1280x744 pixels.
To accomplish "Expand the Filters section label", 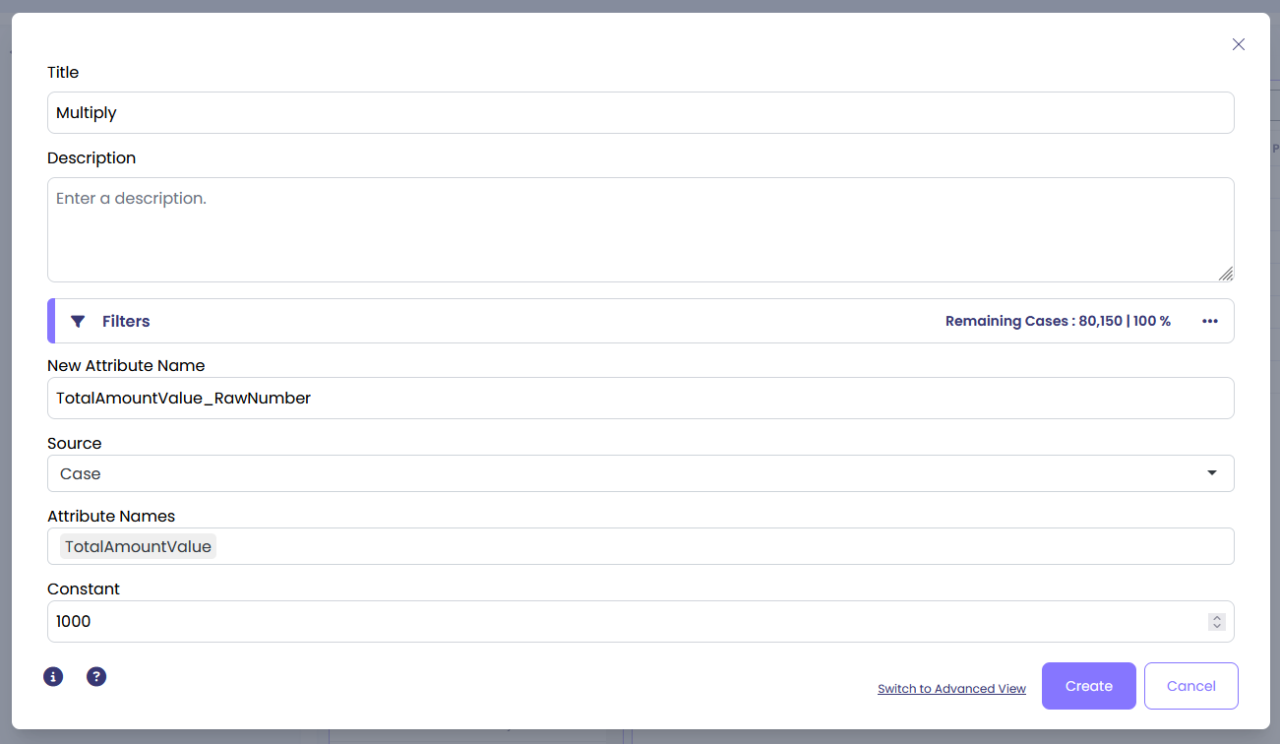I will coord(126,321).
